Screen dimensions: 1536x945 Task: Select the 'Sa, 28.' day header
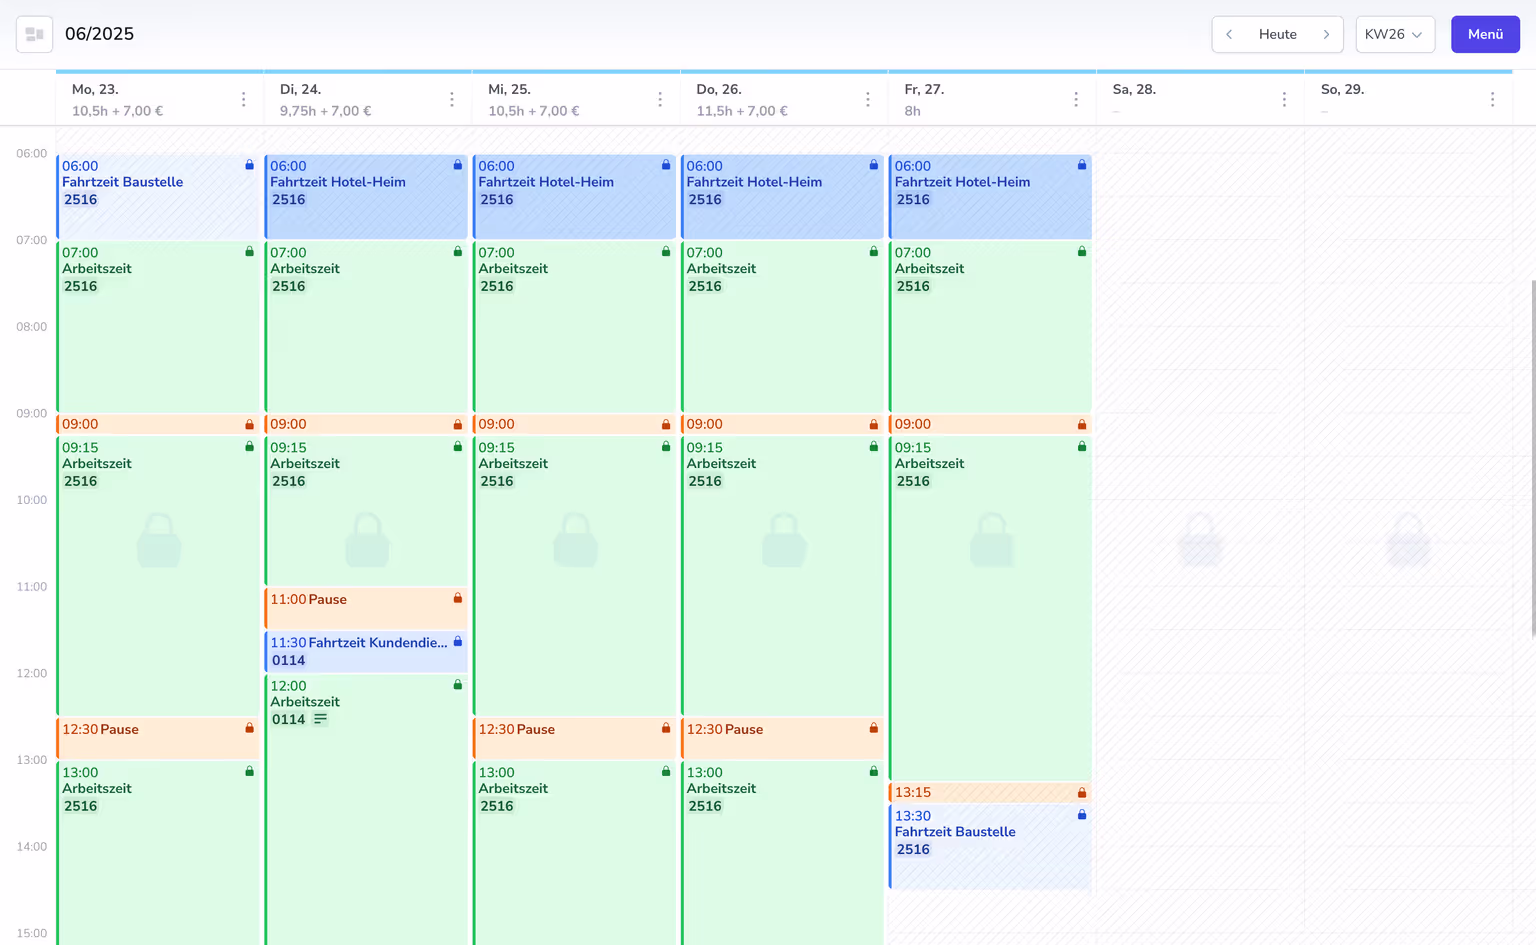1134,89
